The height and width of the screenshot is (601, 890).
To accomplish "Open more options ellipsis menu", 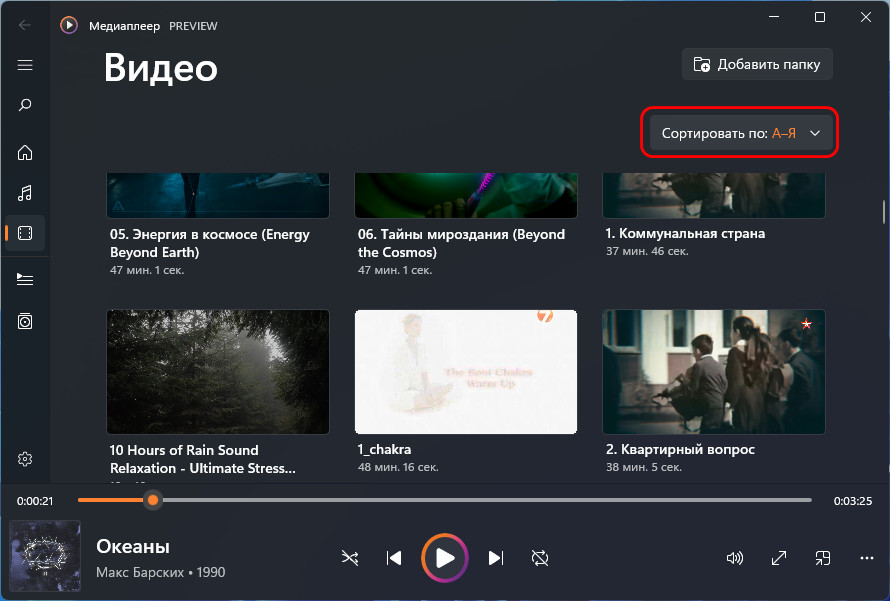I will coord(867,558).
